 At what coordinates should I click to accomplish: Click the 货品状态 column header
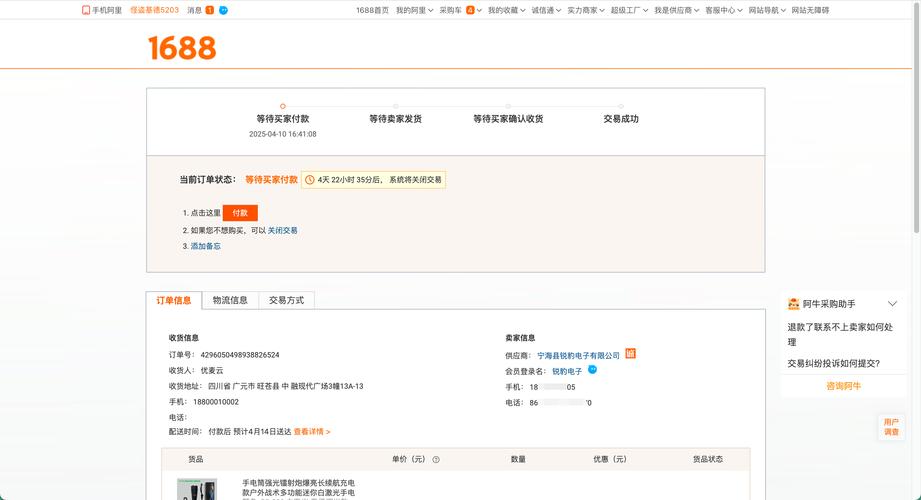point(708,459)
